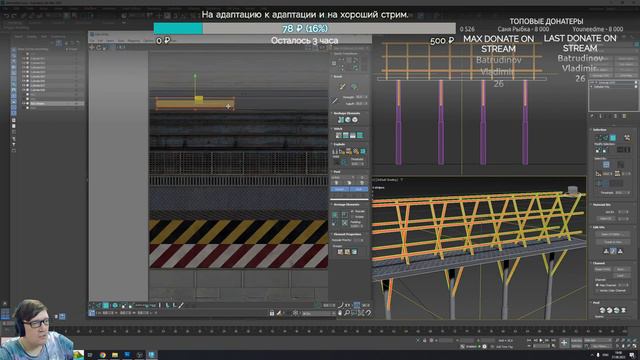Select the Paint Move brush in Brush rollout
640x360 pixels.
point(342,87)
